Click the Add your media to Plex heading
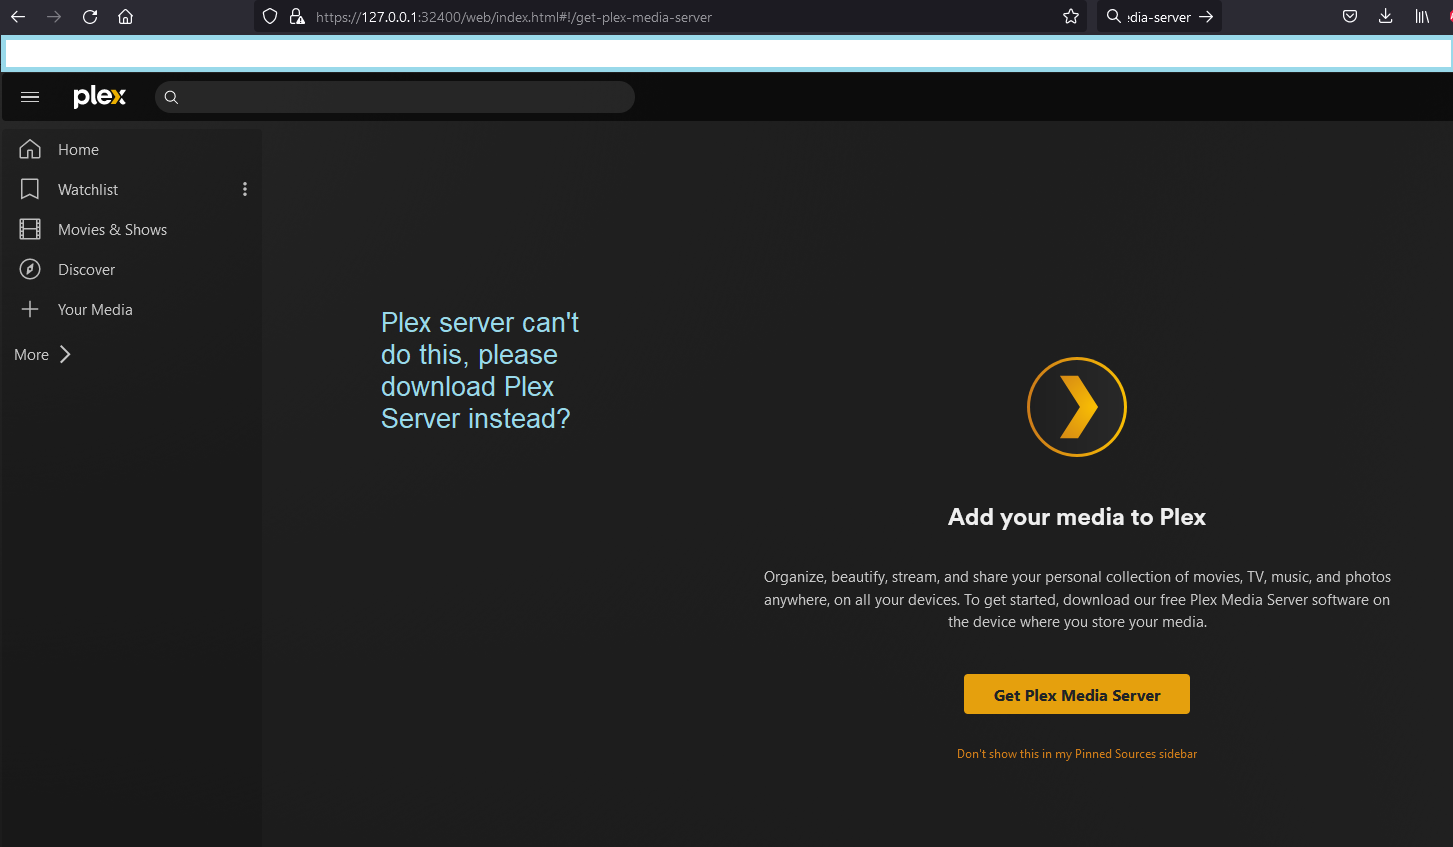The width and height of the screenshot is (1453, 847). 1077,517
